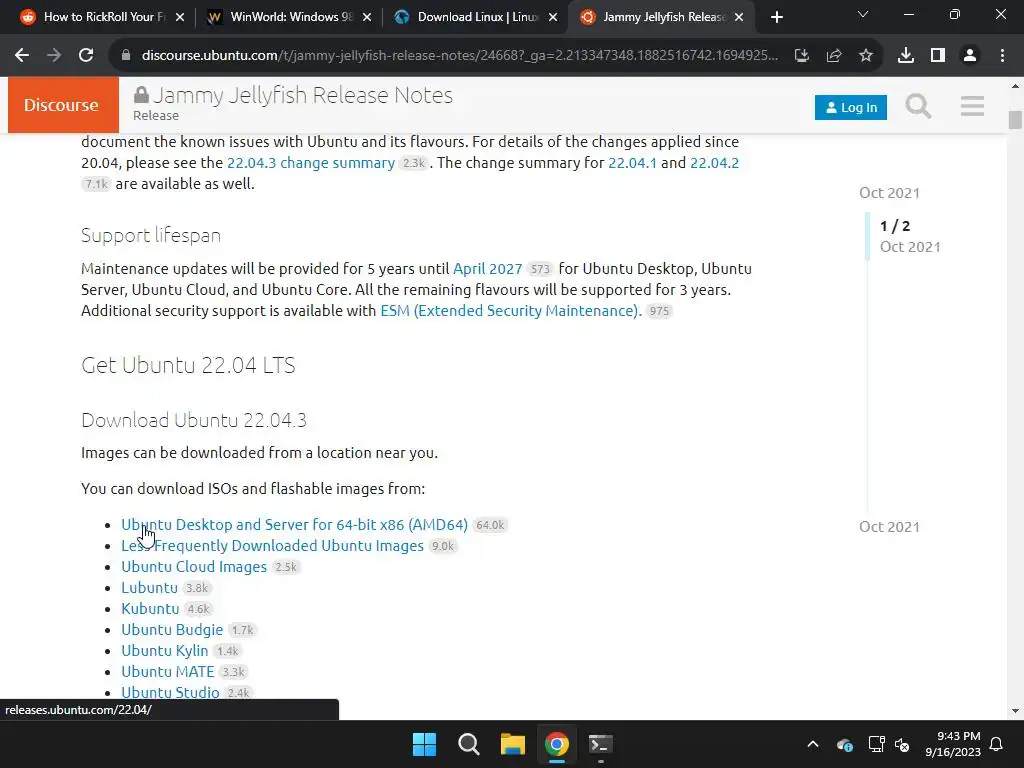Click the April 2027 link

click(487, 269)
